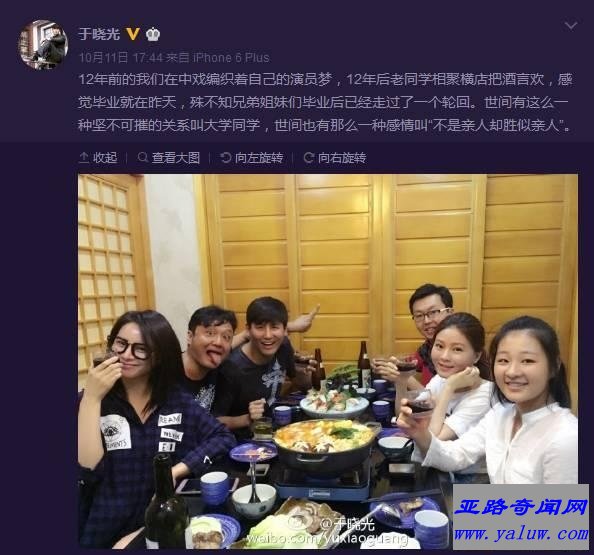This screenshot has height=555, width=594.
Task: Open the 于晓光 username link
Action: point(99,34)
